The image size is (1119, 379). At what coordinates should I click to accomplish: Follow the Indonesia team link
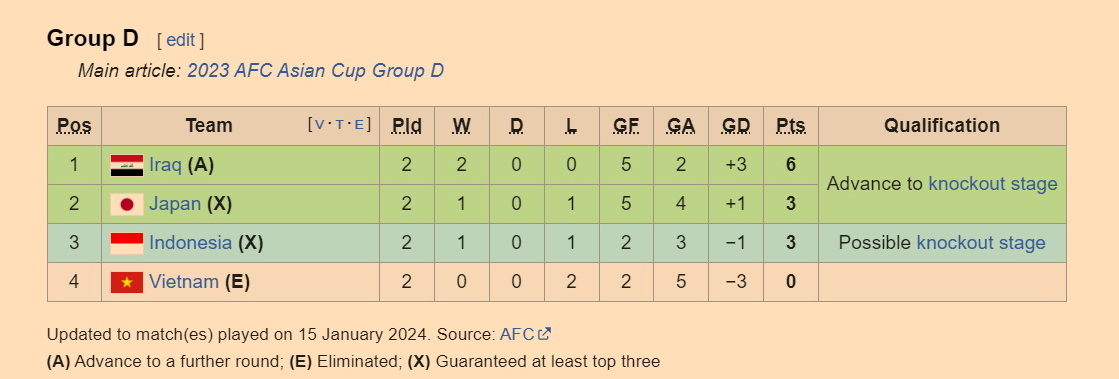pyautogui.click(x=191, y=243)
